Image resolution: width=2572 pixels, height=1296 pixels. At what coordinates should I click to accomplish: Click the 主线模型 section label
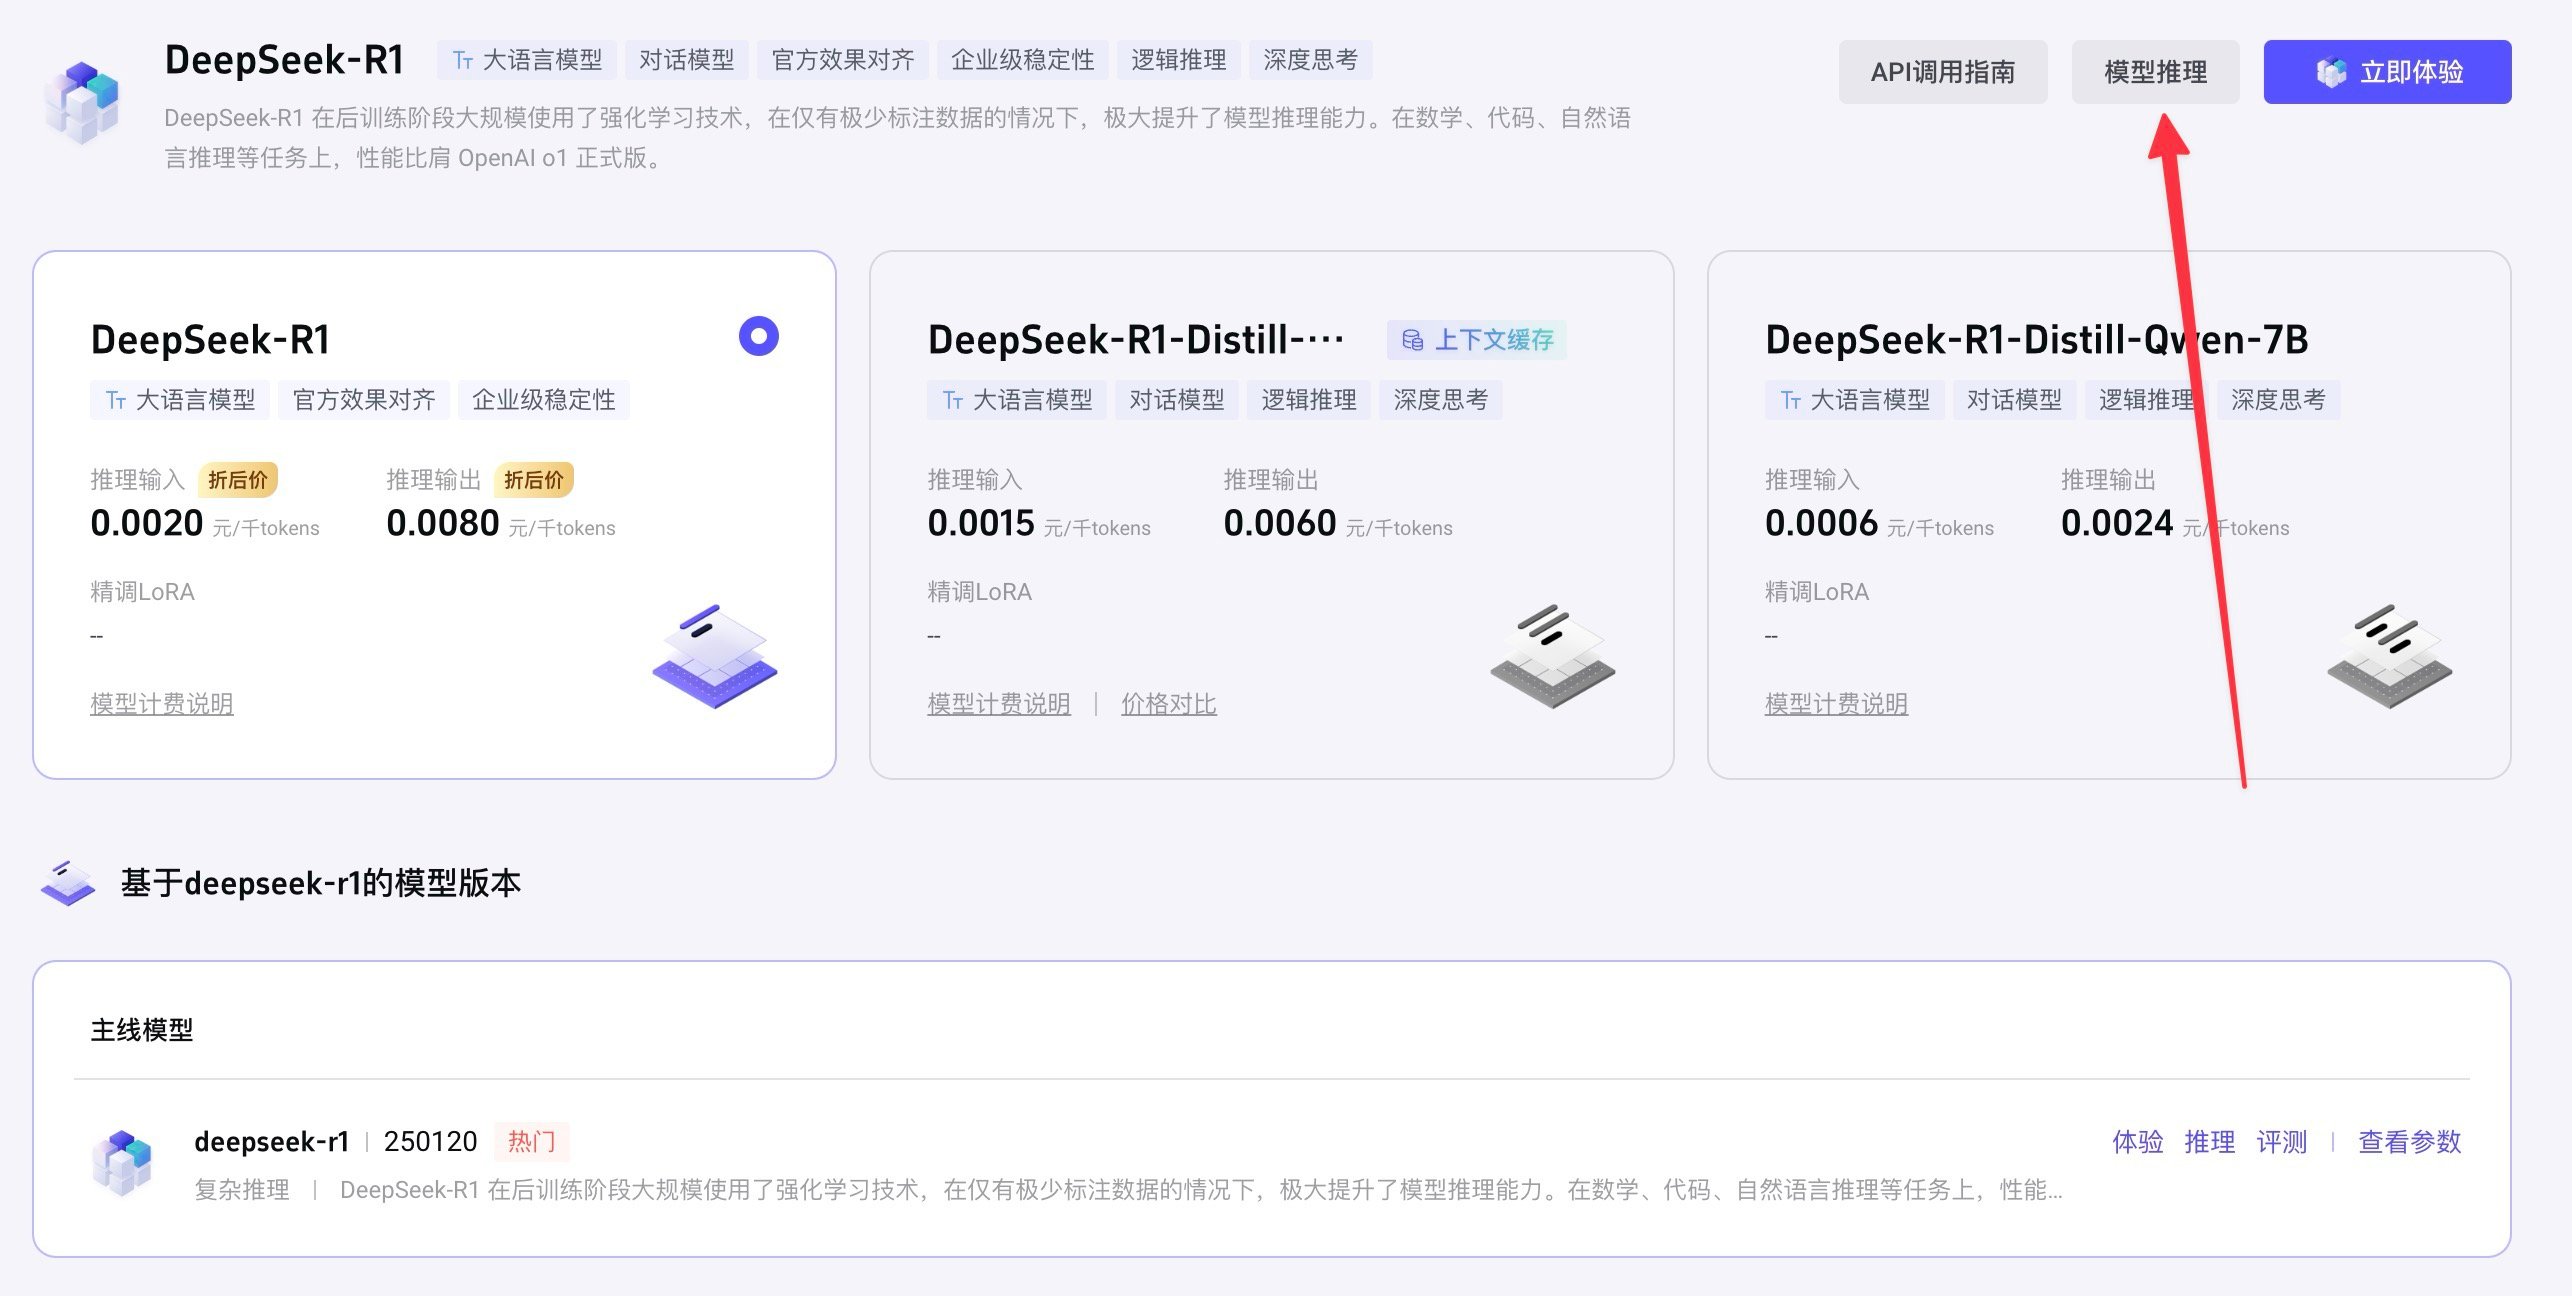click(142, 1030)
